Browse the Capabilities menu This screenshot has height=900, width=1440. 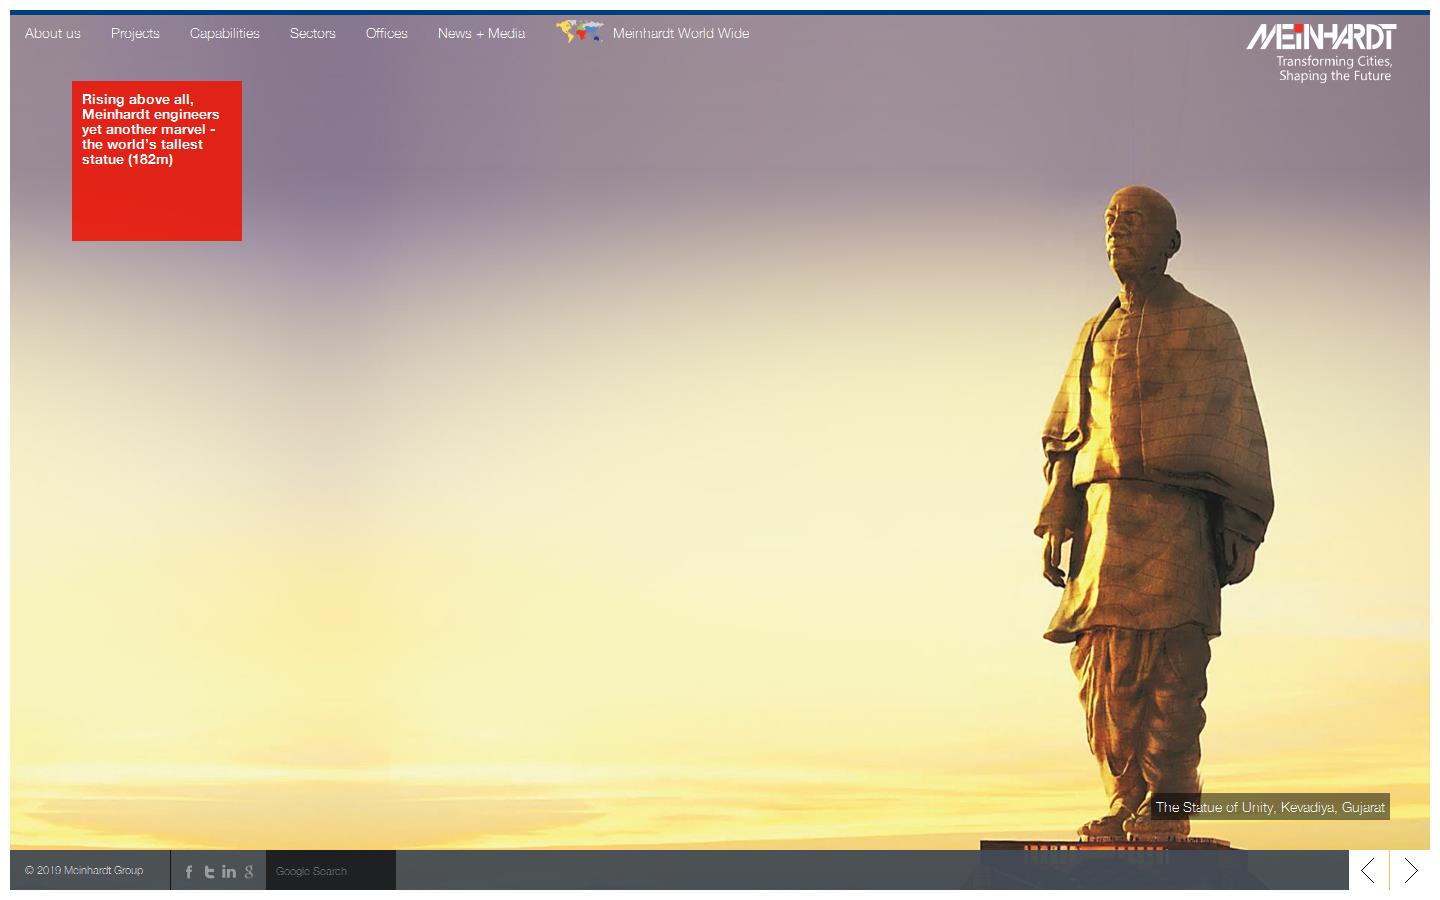224,33
